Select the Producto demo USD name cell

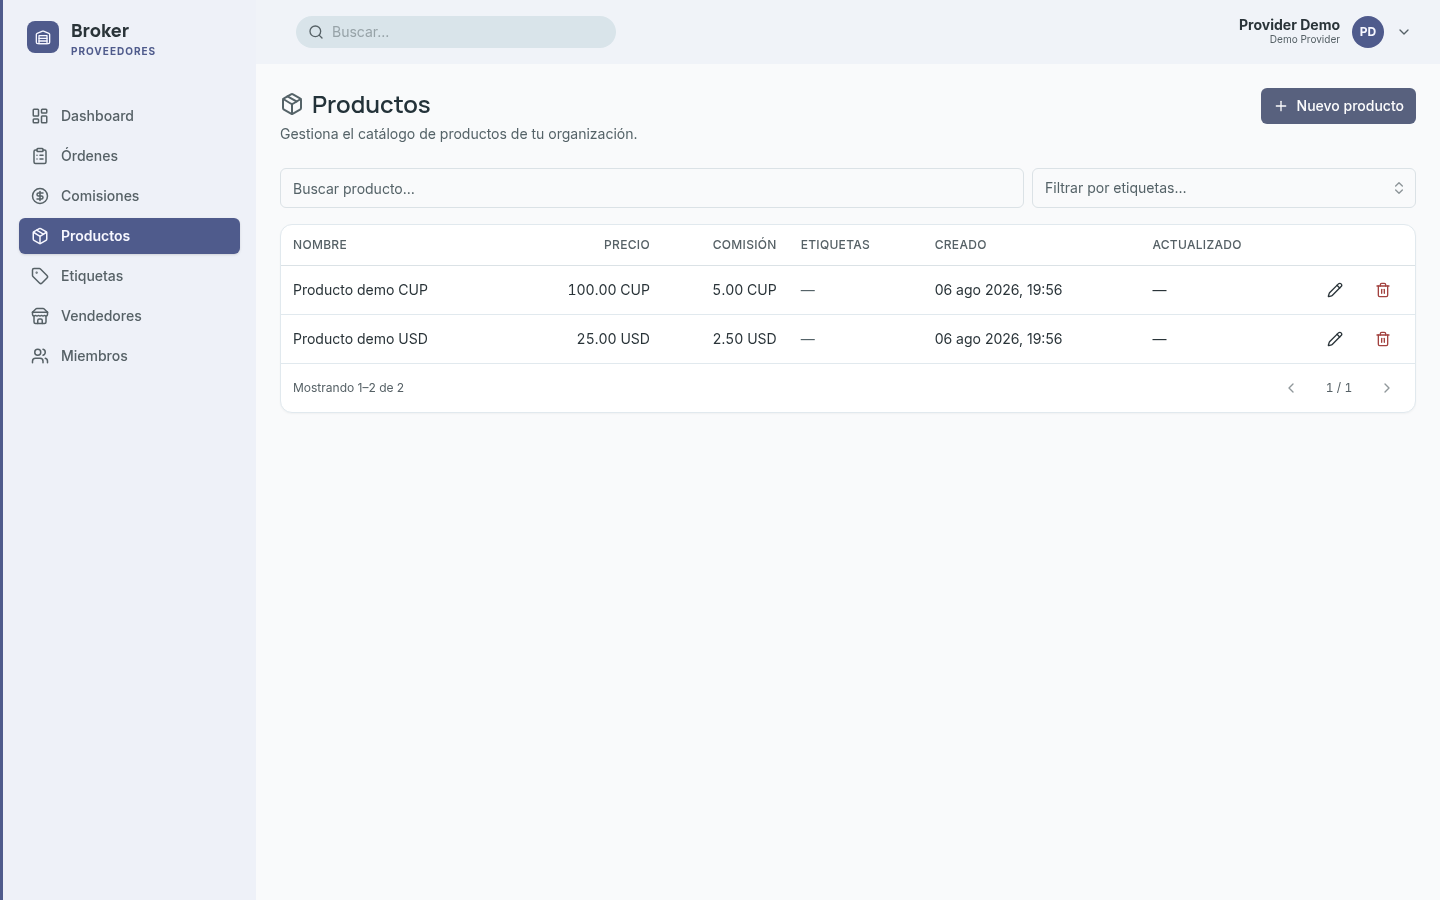tap(360, 339)
